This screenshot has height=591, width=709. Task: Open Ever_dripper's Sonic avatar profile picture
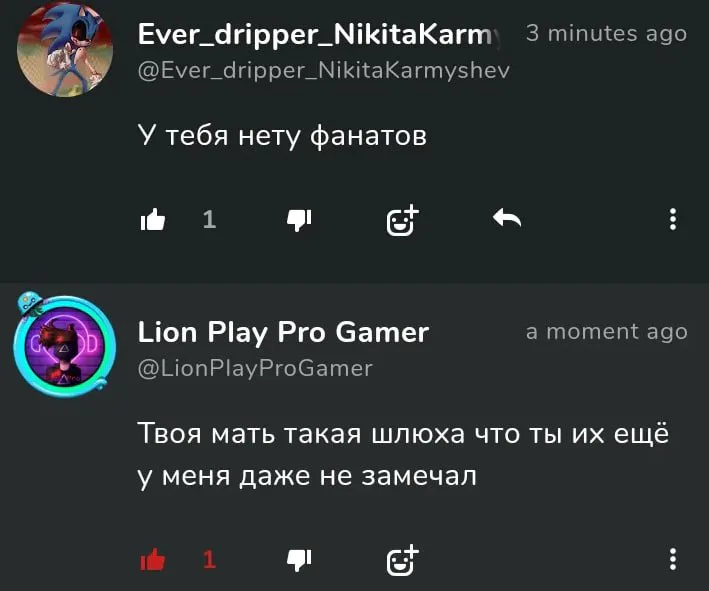(65, 49)
